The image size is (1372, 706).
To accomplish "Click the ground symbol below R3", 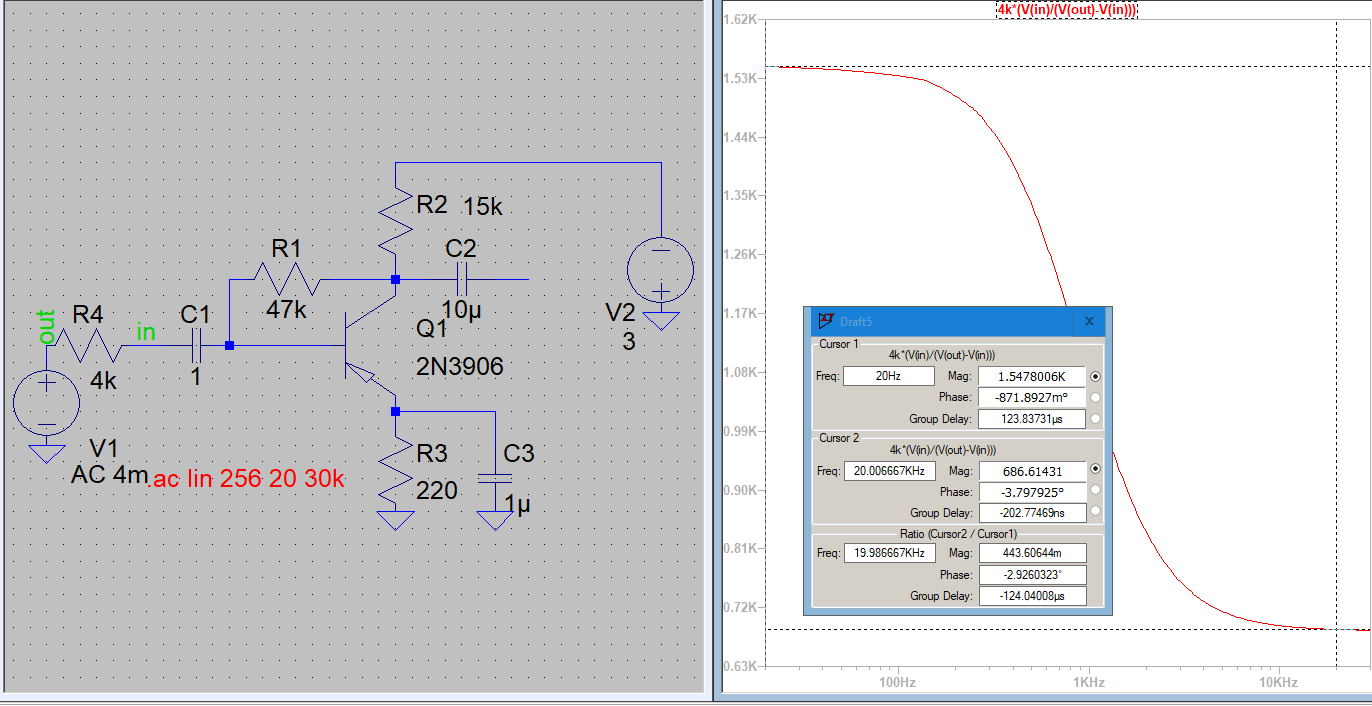I will pos(396,520).
